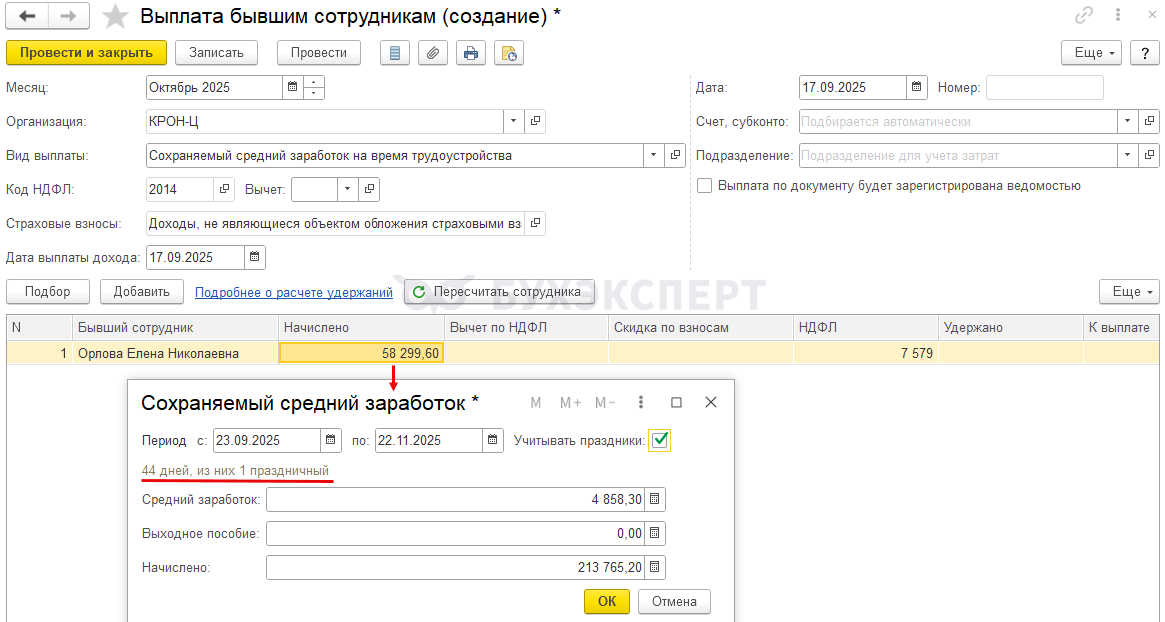
Task: Open the three-dot window menu at top right
Action: [x=1118, y=16]
